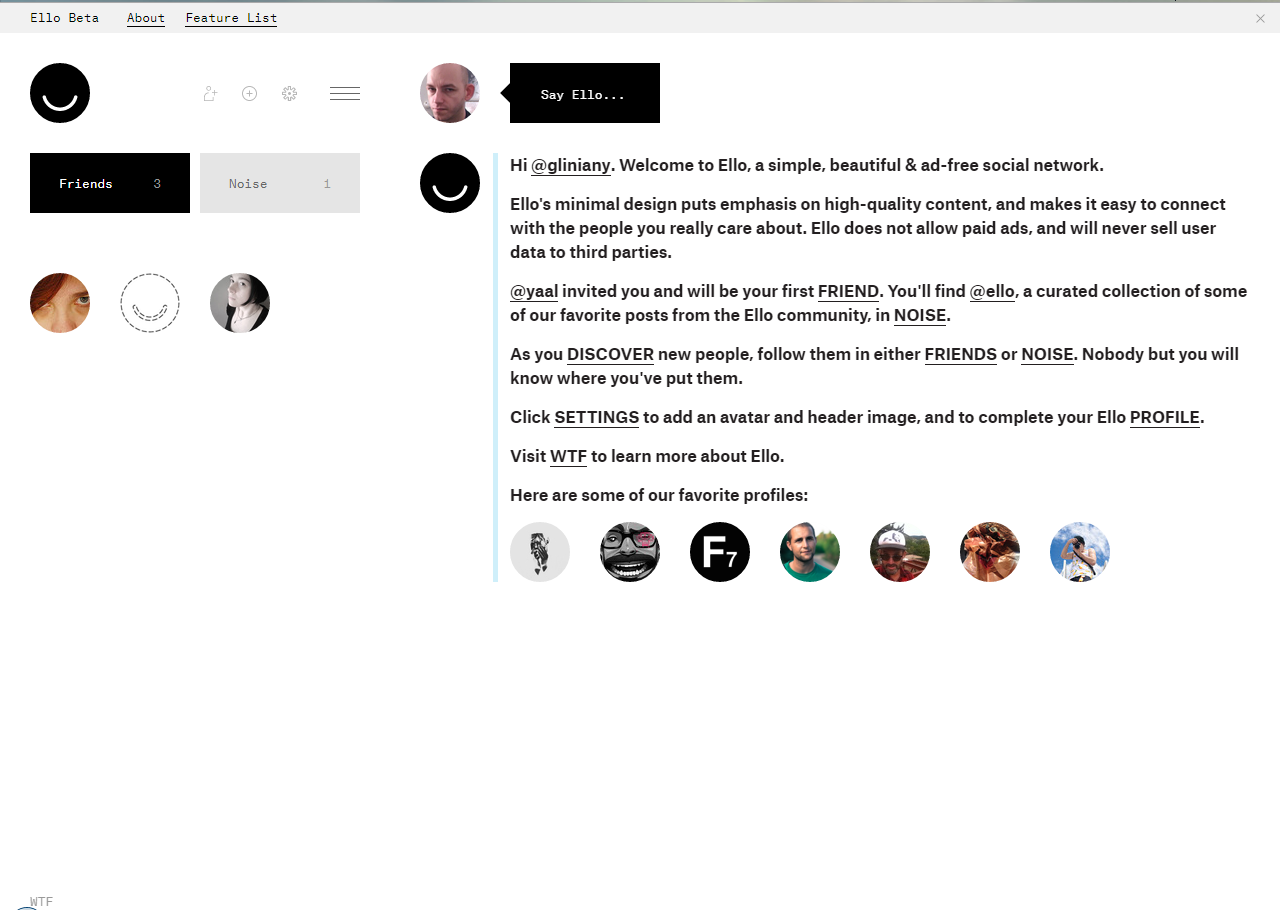Open the F7 favorite profile avatar
Image resolution: width=1280 pixels, height=910 pixels.
(720, 552)
